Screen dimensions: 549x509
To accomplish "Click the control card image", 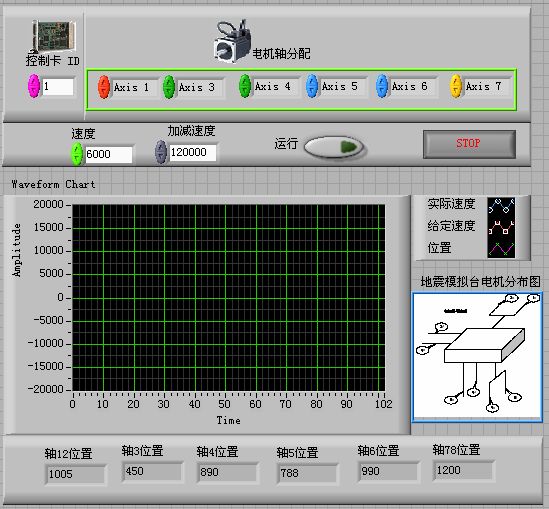I will coord(54,36).
